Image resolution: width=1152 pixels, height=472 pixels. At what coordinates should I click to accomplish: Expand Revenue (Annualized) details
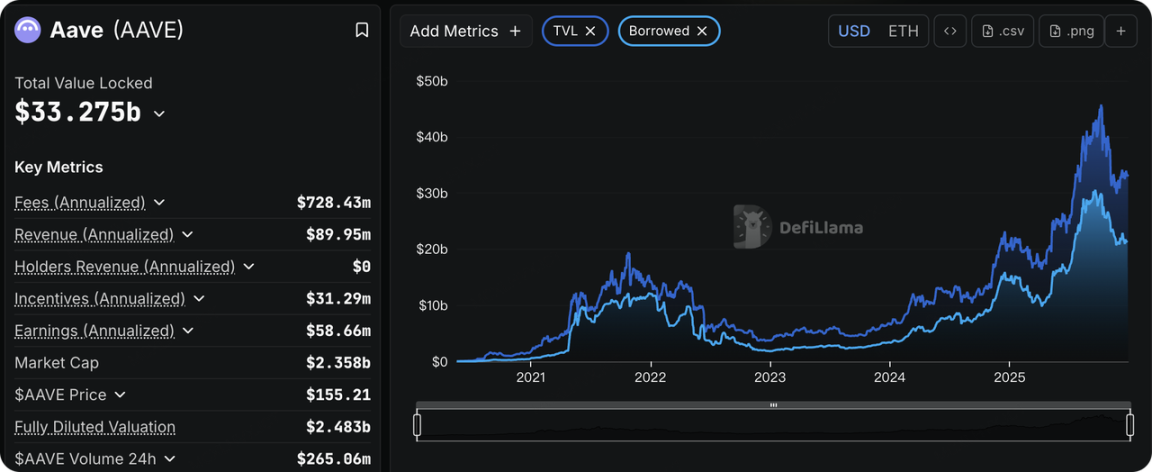click(187, 235)
